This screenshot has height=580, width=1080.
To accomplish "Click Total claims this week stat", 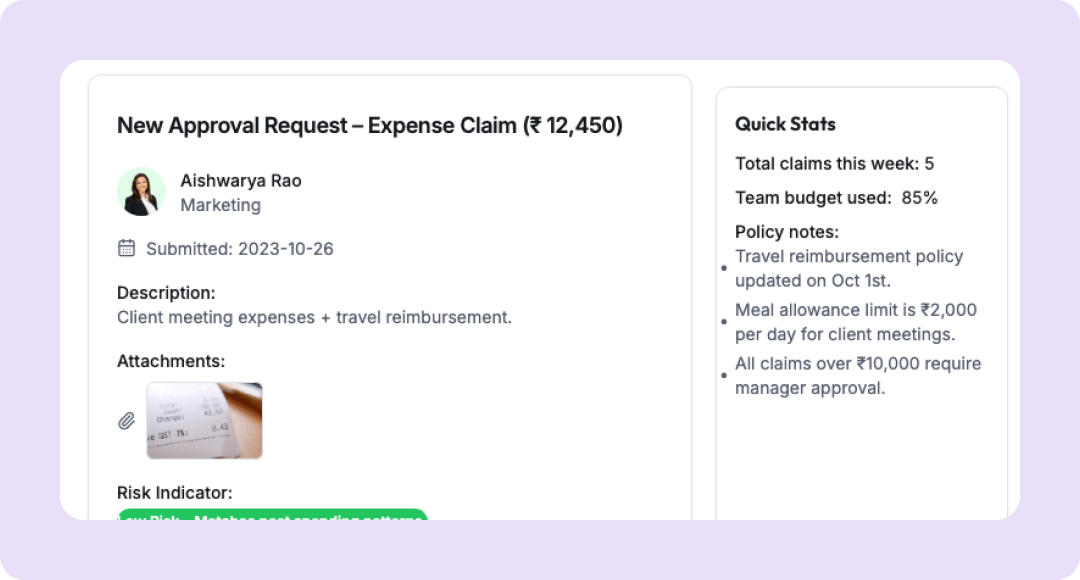I will tap(834, 164).
